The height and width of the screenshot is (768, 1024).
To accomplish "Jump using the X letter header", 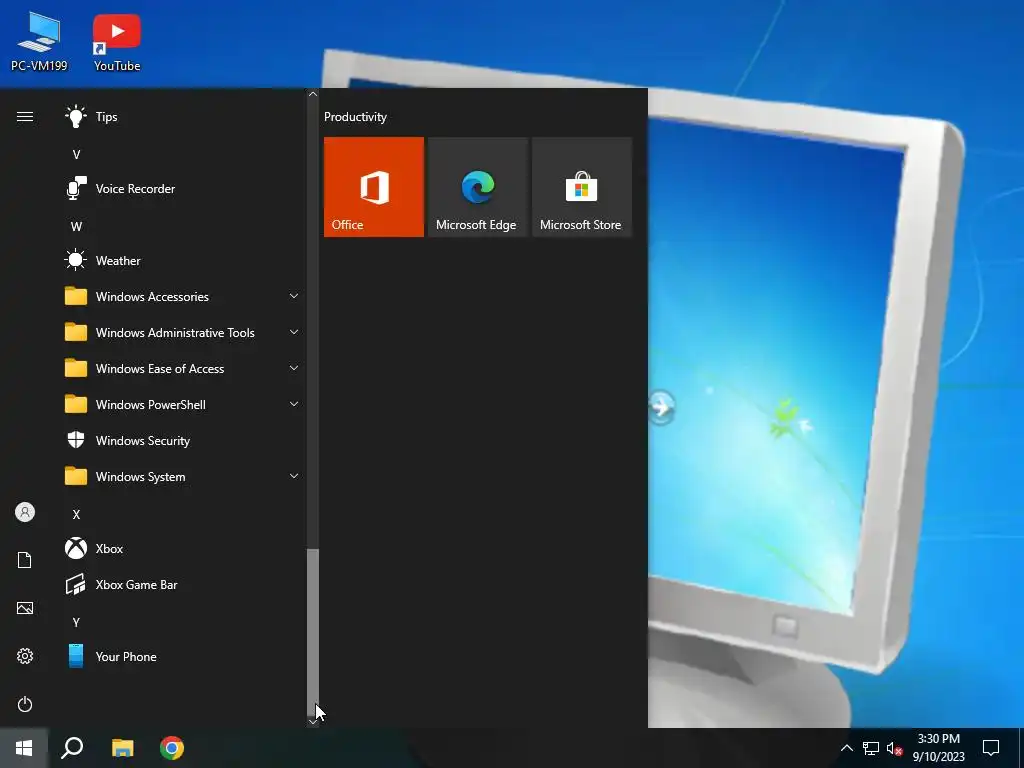I will (76, 515).
